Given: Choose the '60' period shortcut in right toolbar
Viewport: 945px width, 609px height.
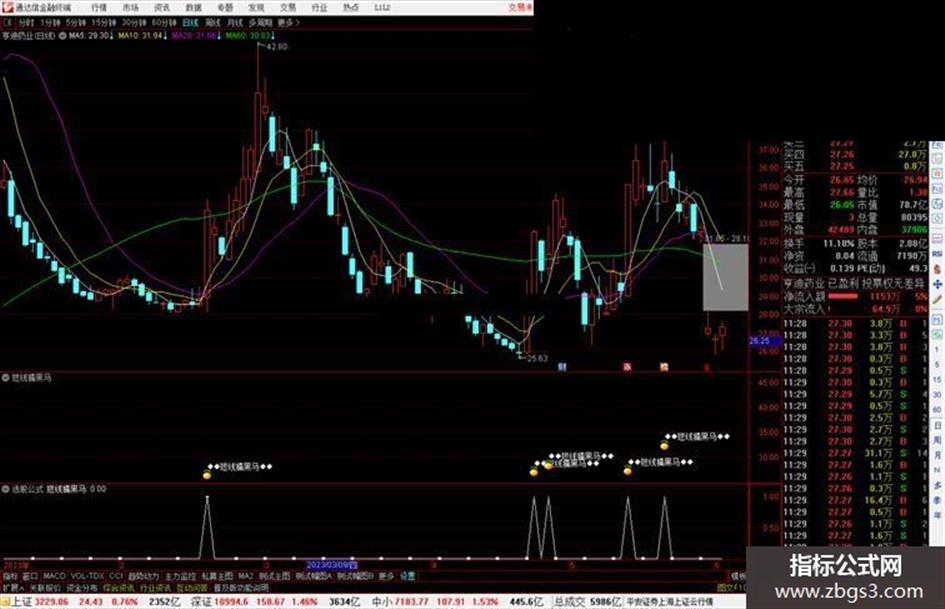Looking at the screenshot, I should click(x=937, y=410).
